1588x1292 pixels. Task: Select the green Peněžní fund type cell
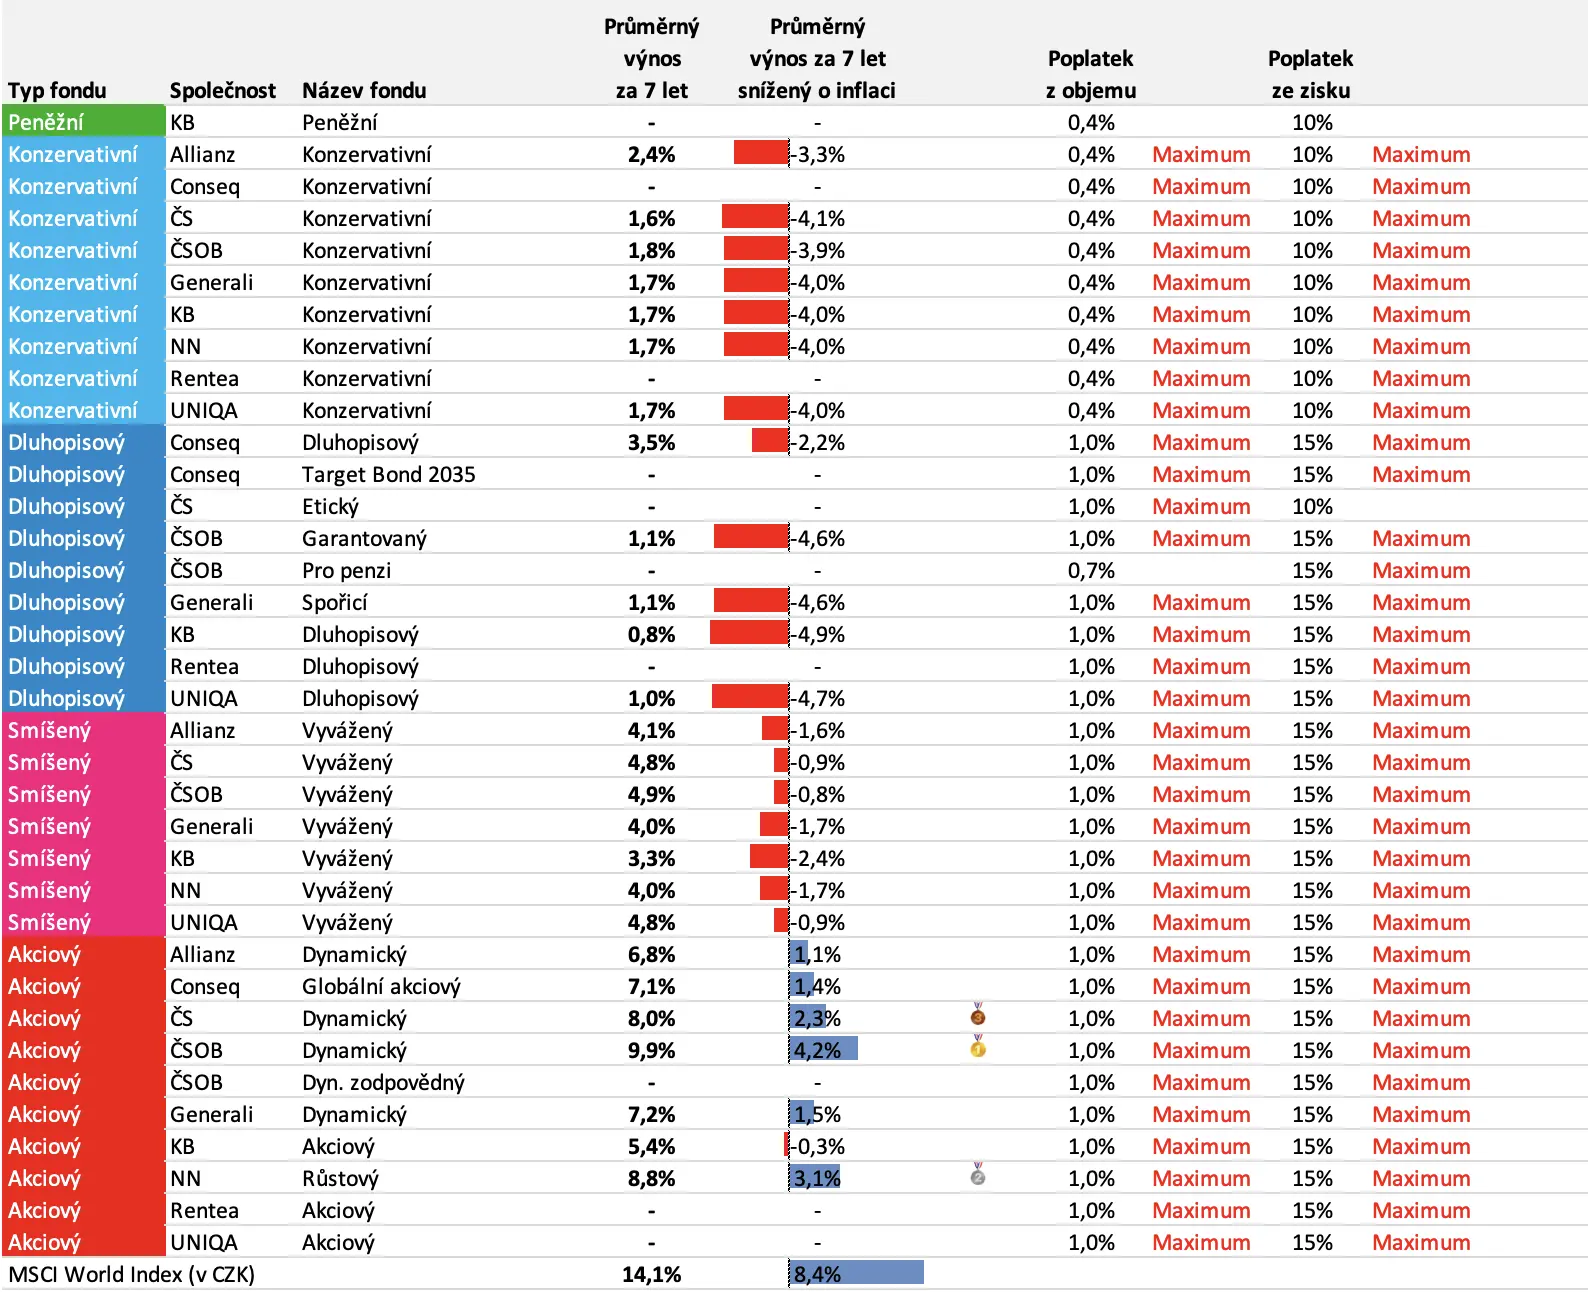[84, 121]
